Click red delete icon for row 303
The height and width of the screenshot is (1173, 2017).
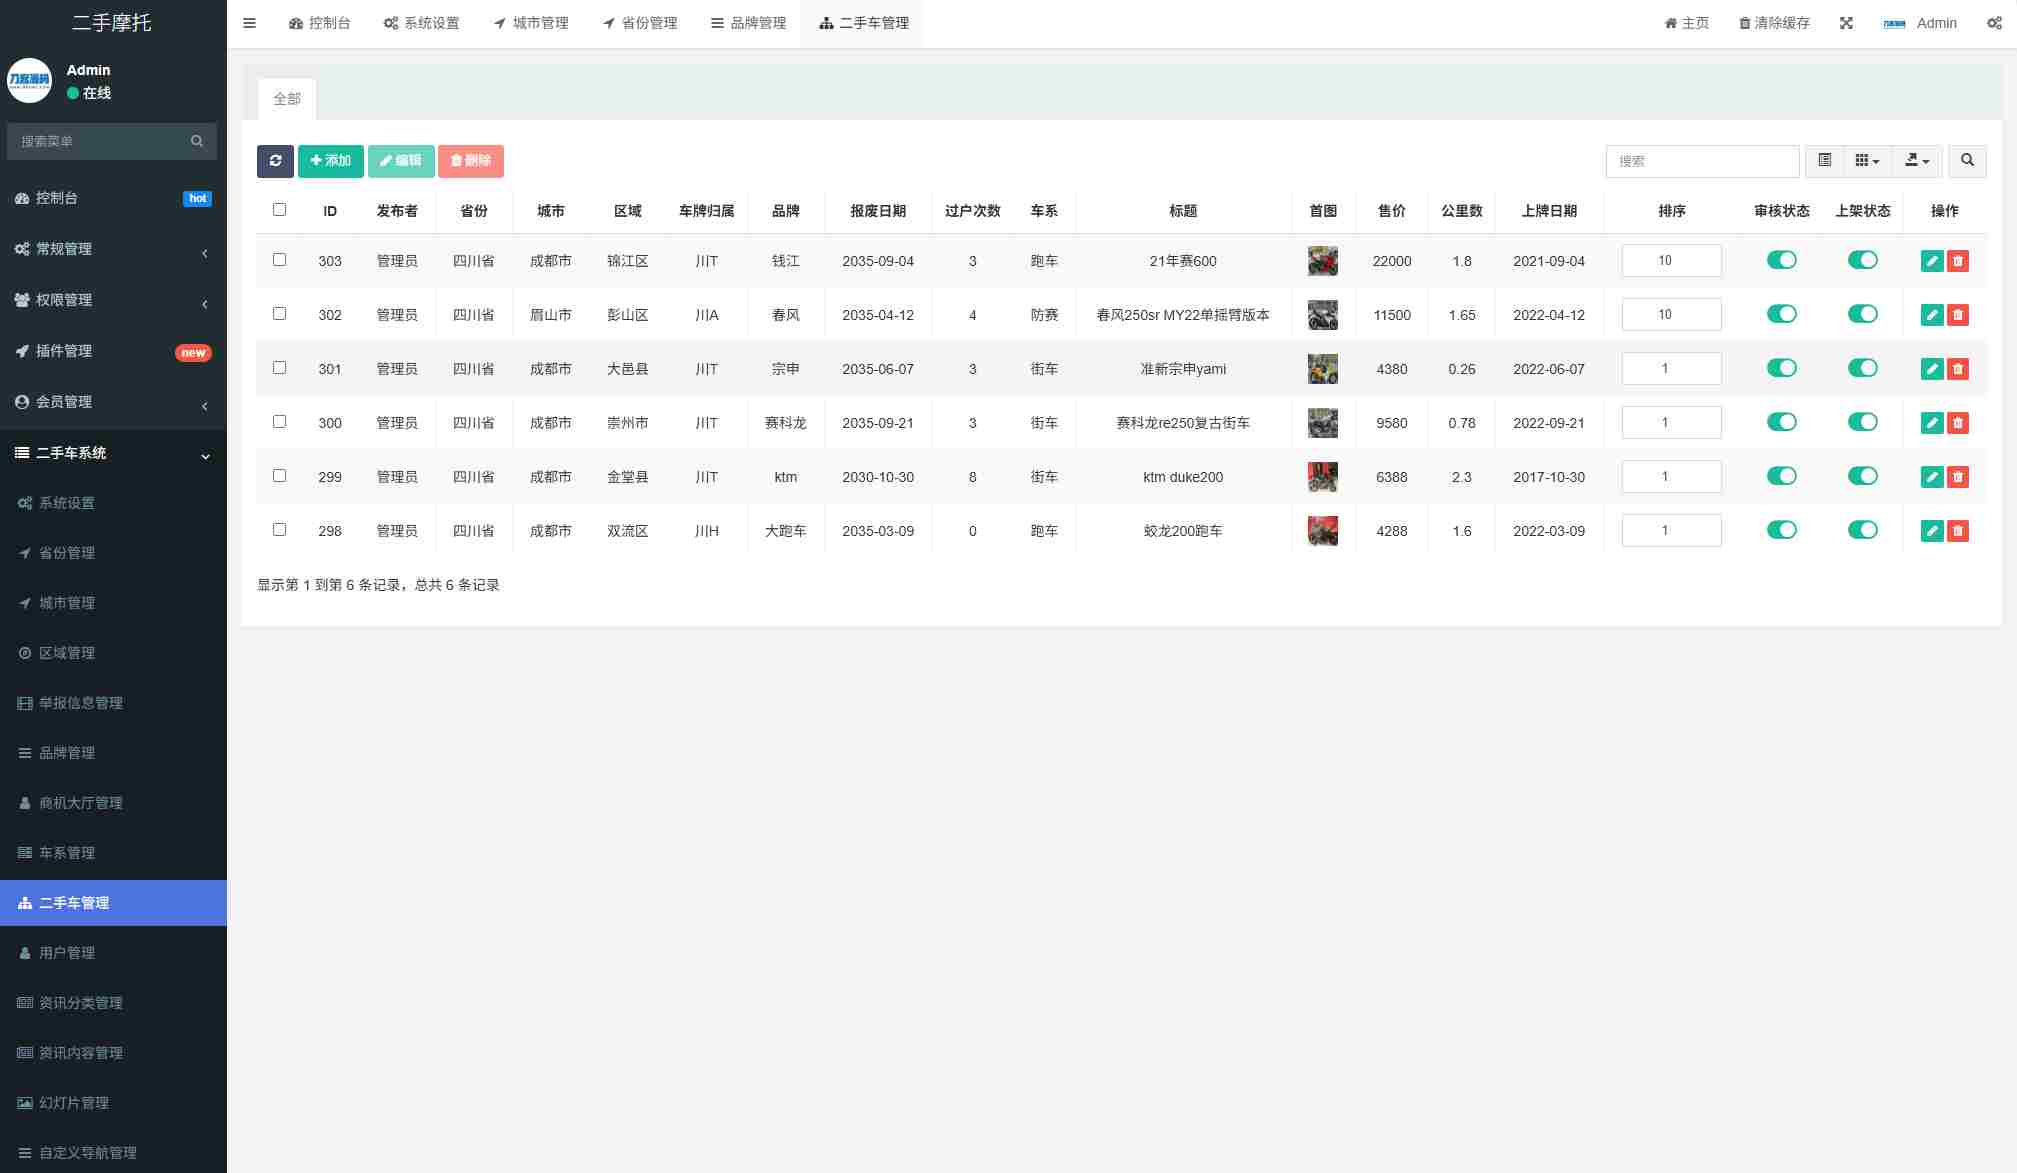[x=1958, y=261]
